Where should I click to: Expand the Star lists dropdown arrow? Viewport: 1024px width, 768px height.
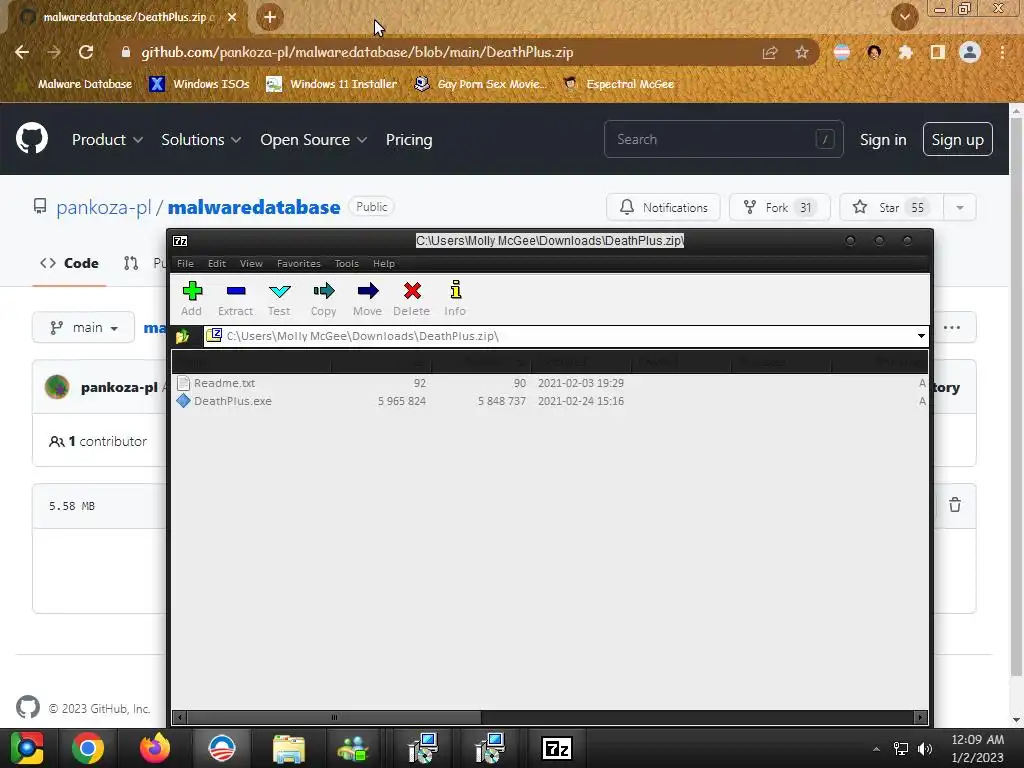[959, 207]
